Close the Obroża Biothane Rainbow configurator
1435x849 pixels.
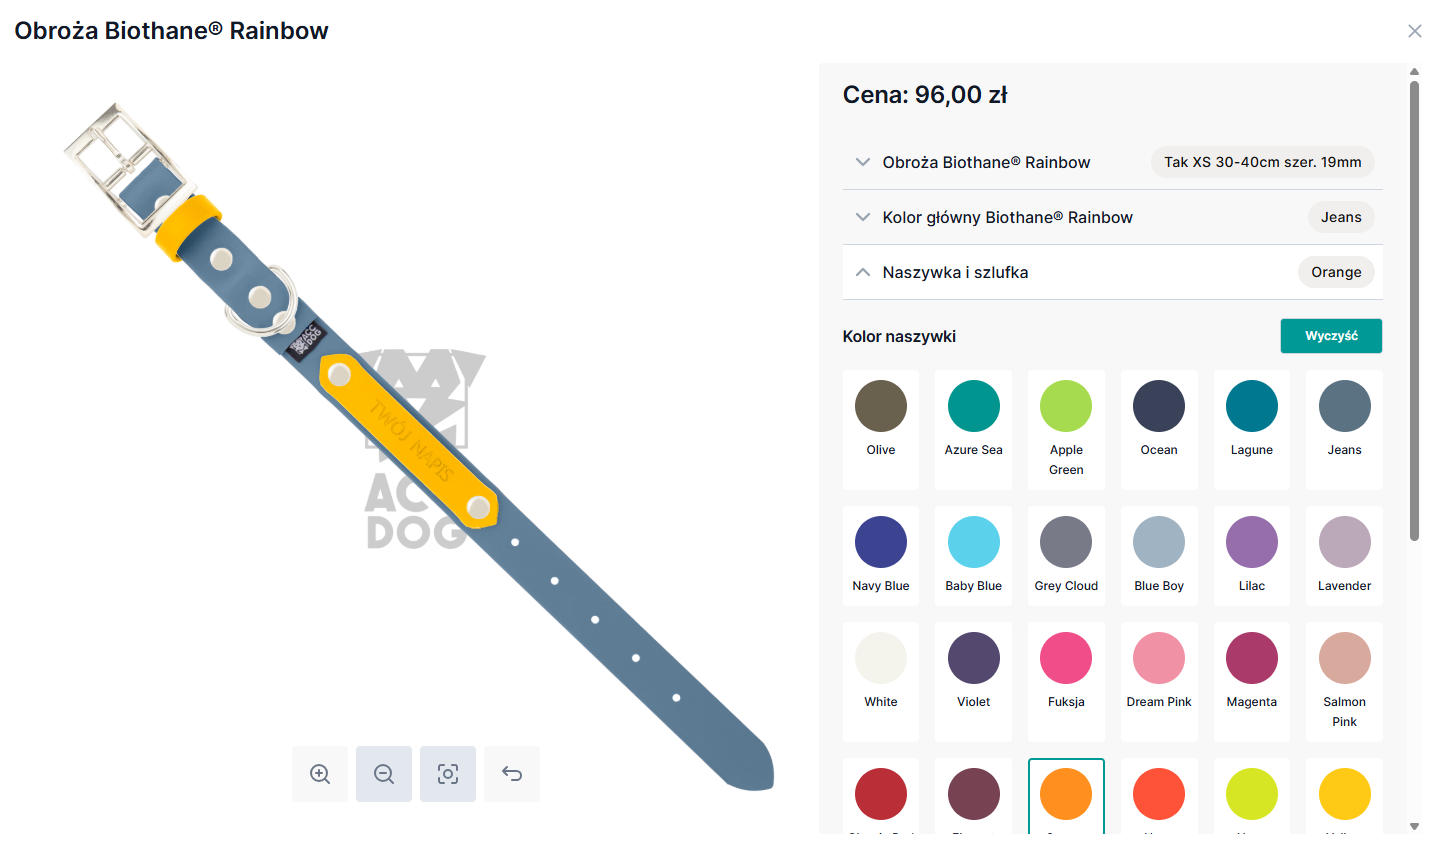pyautogui.click(x=1414, y=31)
